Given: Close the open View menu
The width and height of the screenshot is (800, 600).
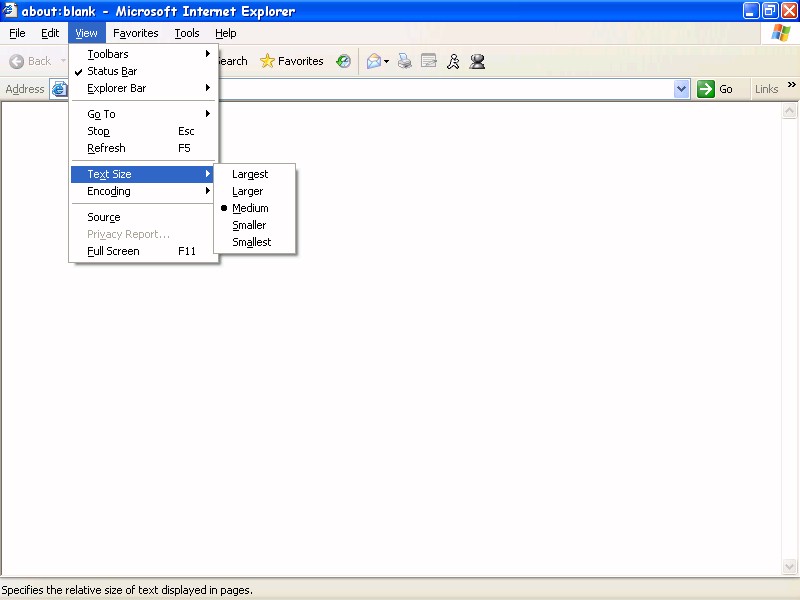Looking at the screenshot, I should tap(86, 33).
